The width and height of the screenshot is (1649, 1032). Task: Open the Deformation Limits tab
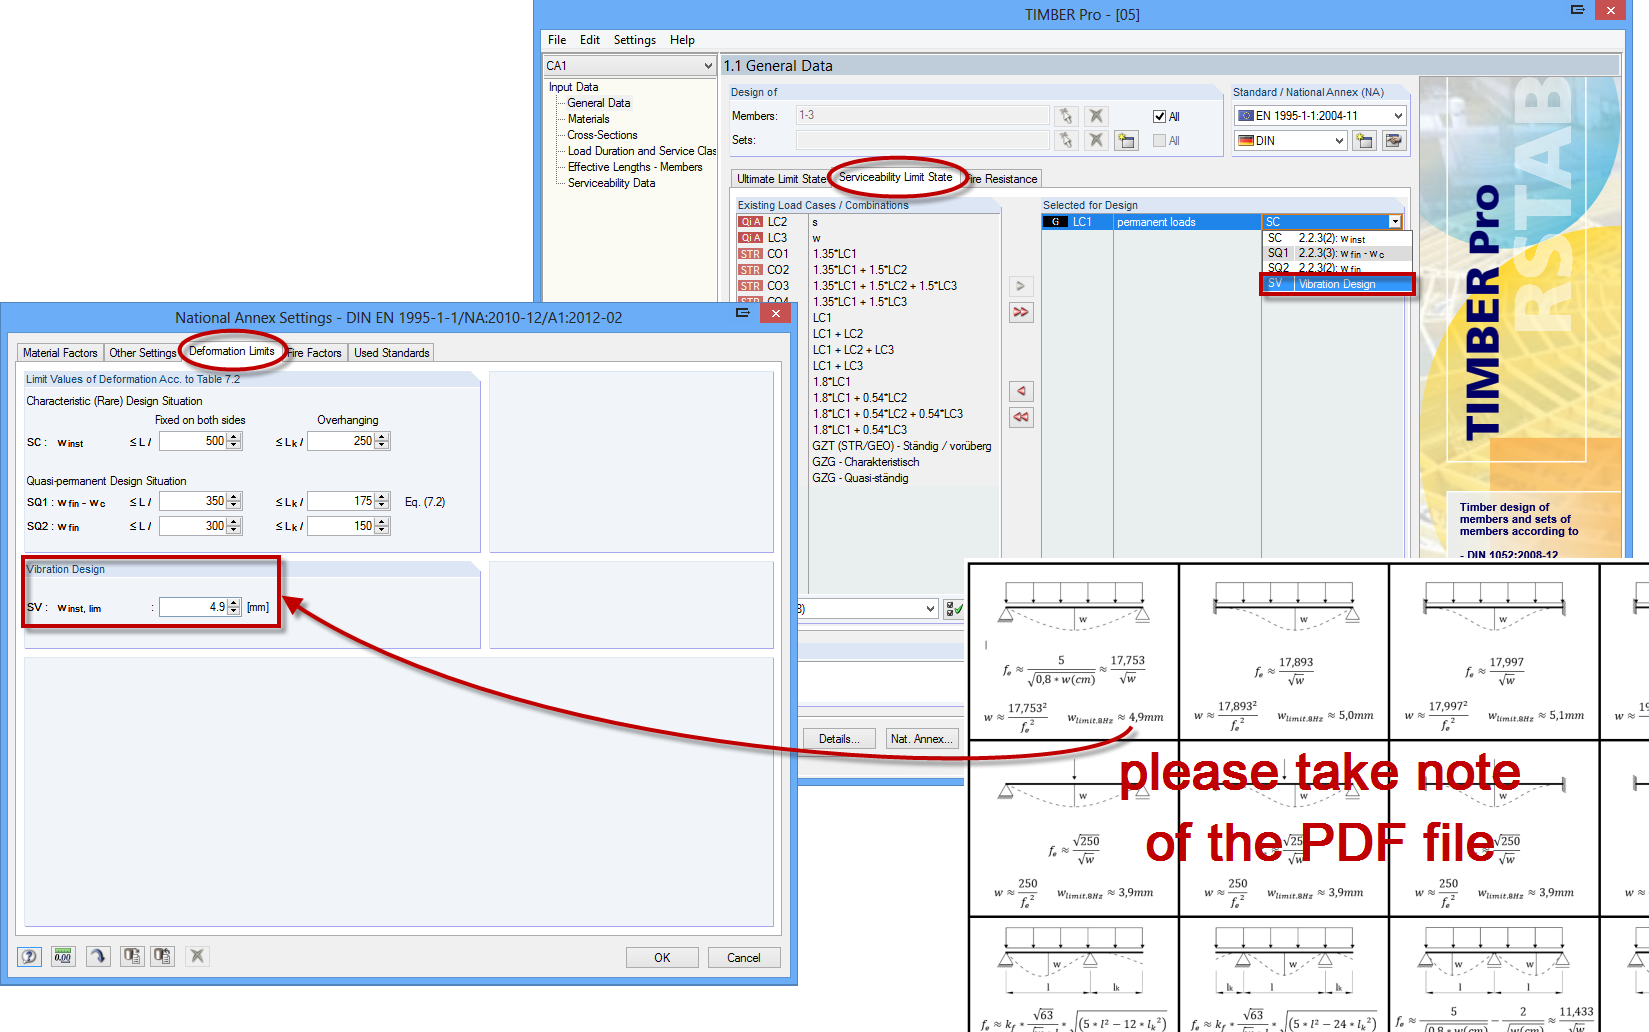tap(232, 351)
